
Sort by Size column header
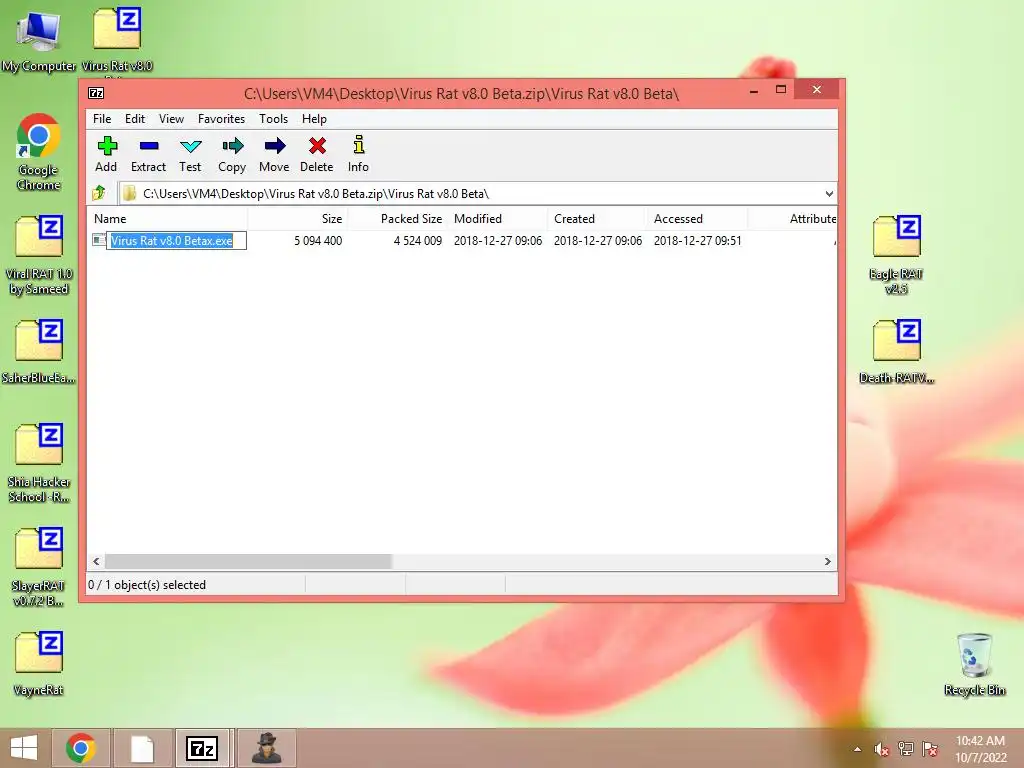tap(298, 219)
